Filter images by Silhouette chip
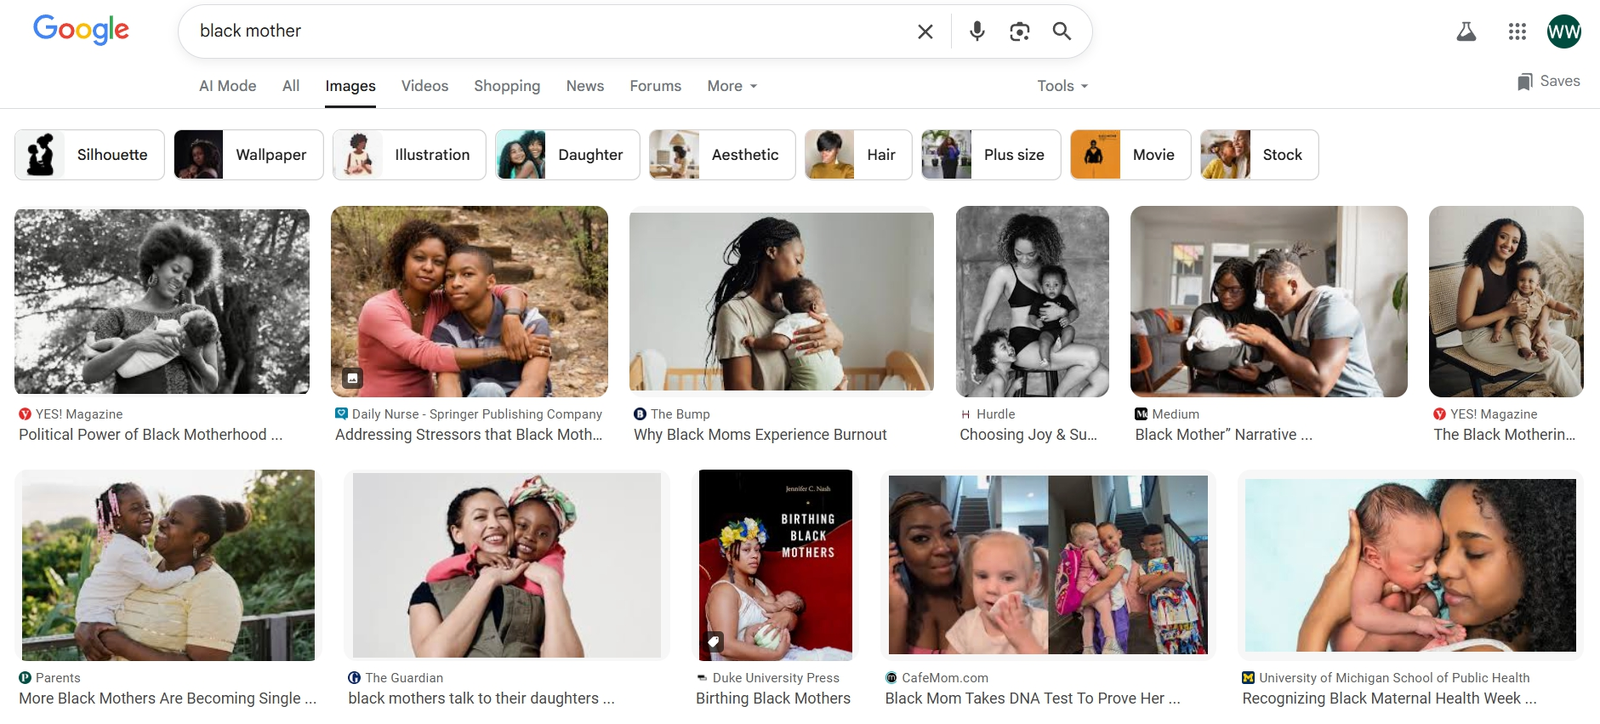 click(x=90, y=155)
